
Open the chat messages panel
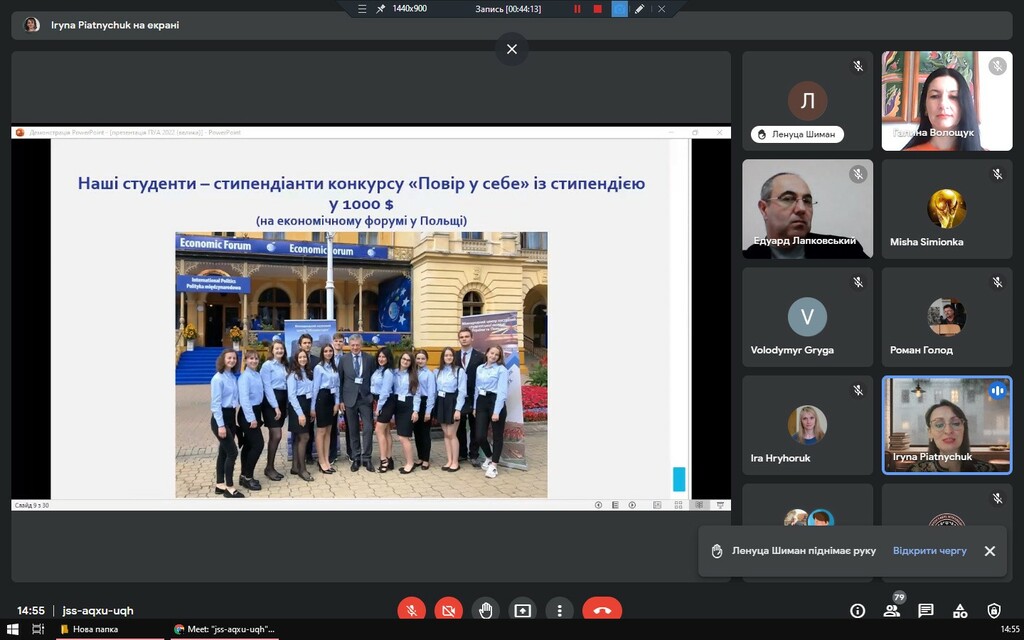(x=926, y=610)
